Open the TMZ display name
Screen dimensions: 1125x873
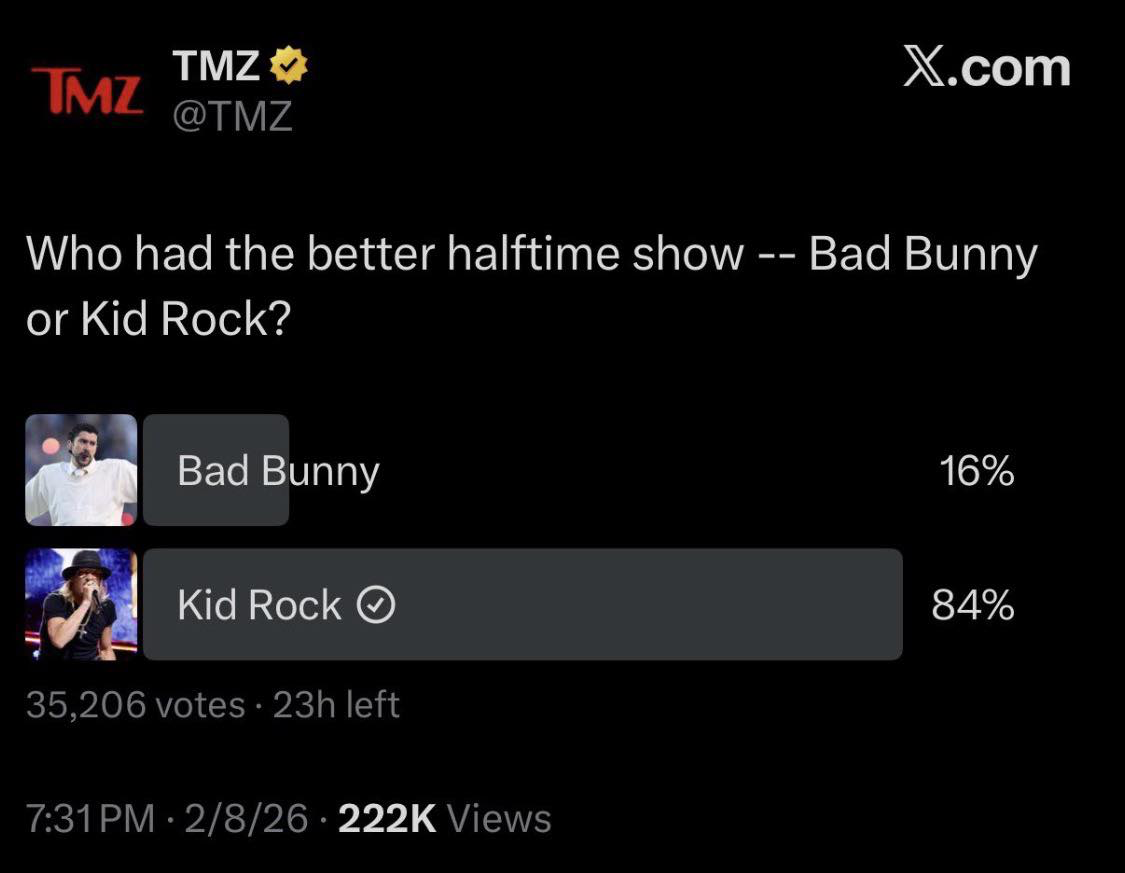(217, 66)
